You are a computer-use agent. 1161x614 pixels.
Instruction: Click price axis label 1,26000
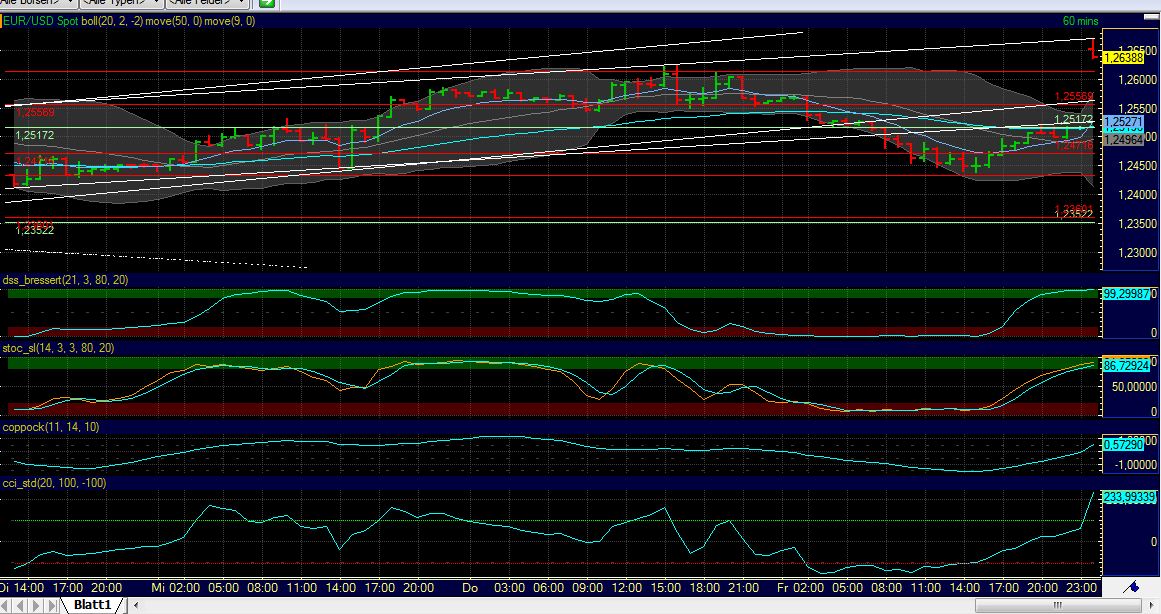1138,80
